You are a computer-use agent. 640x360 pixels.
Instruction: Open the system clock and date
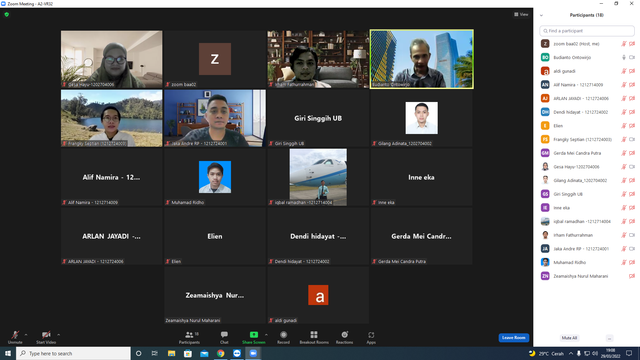[610, 353]
